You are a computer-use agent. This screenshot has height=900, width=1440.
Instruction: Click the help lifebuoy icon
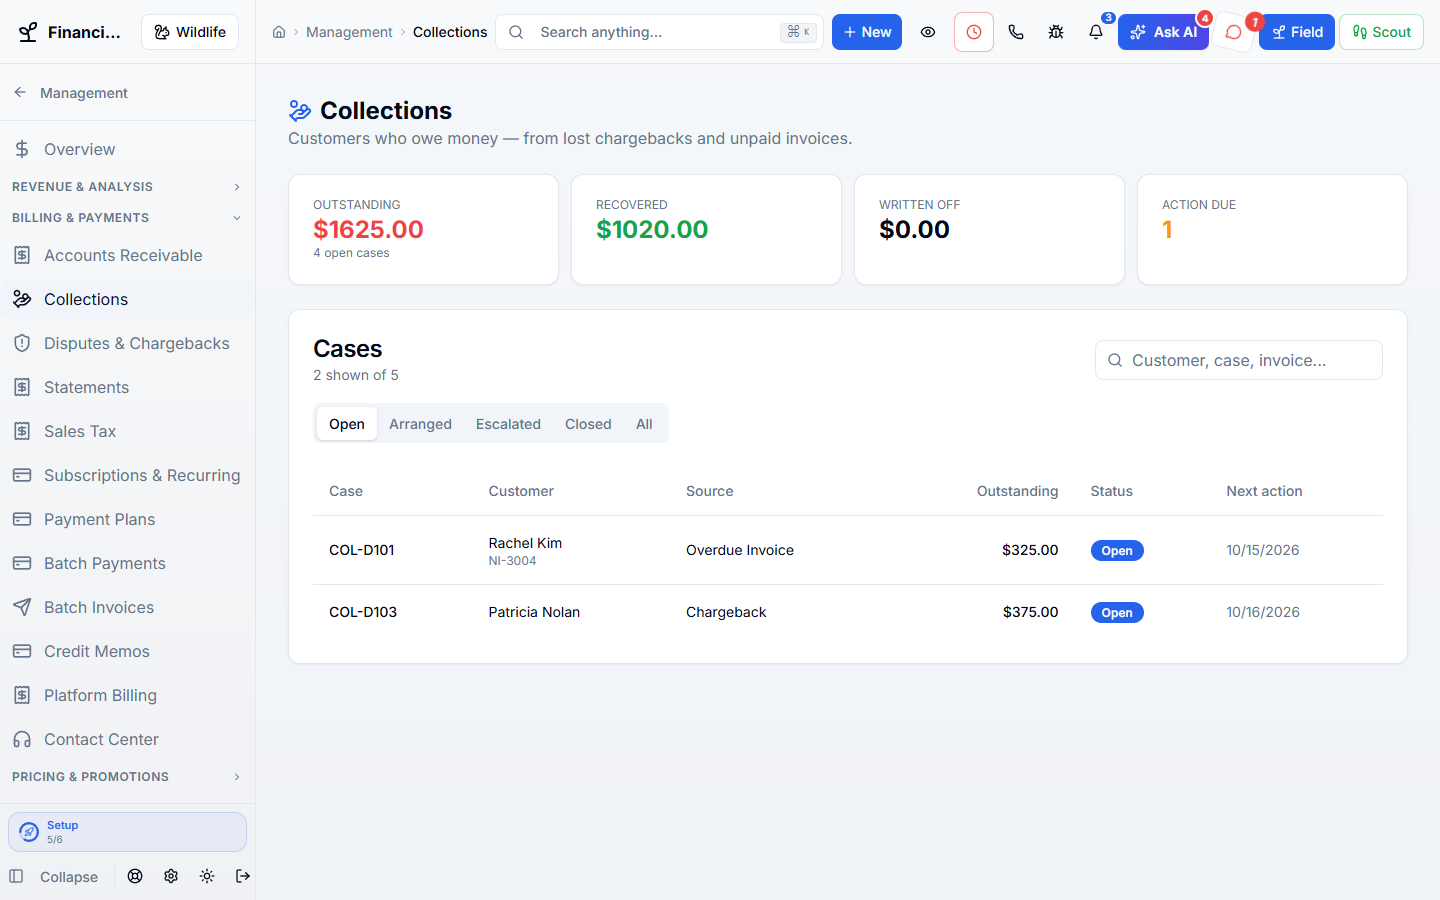coord(135,876)
